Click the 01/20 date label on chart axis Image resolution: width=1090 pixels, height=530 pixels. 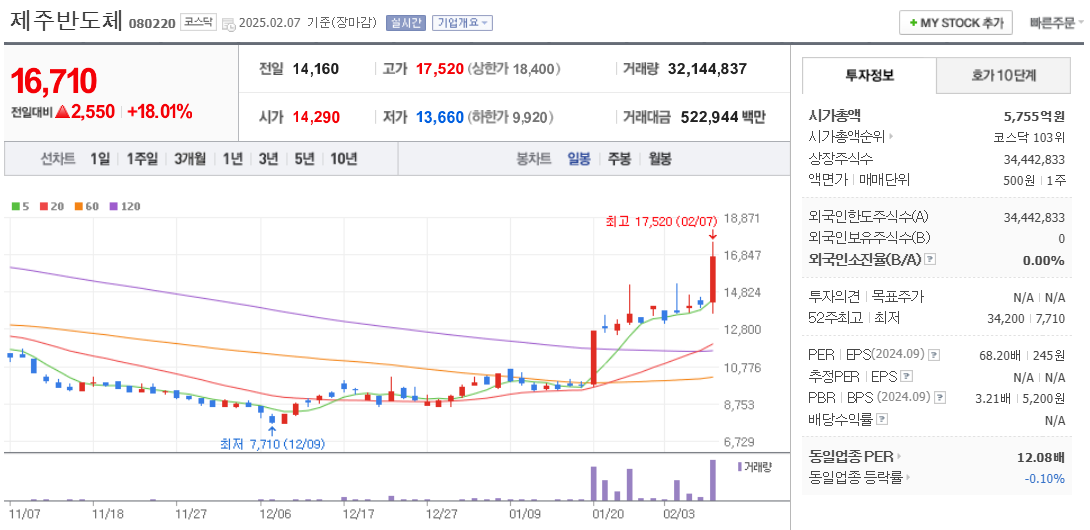coord(608,513)
